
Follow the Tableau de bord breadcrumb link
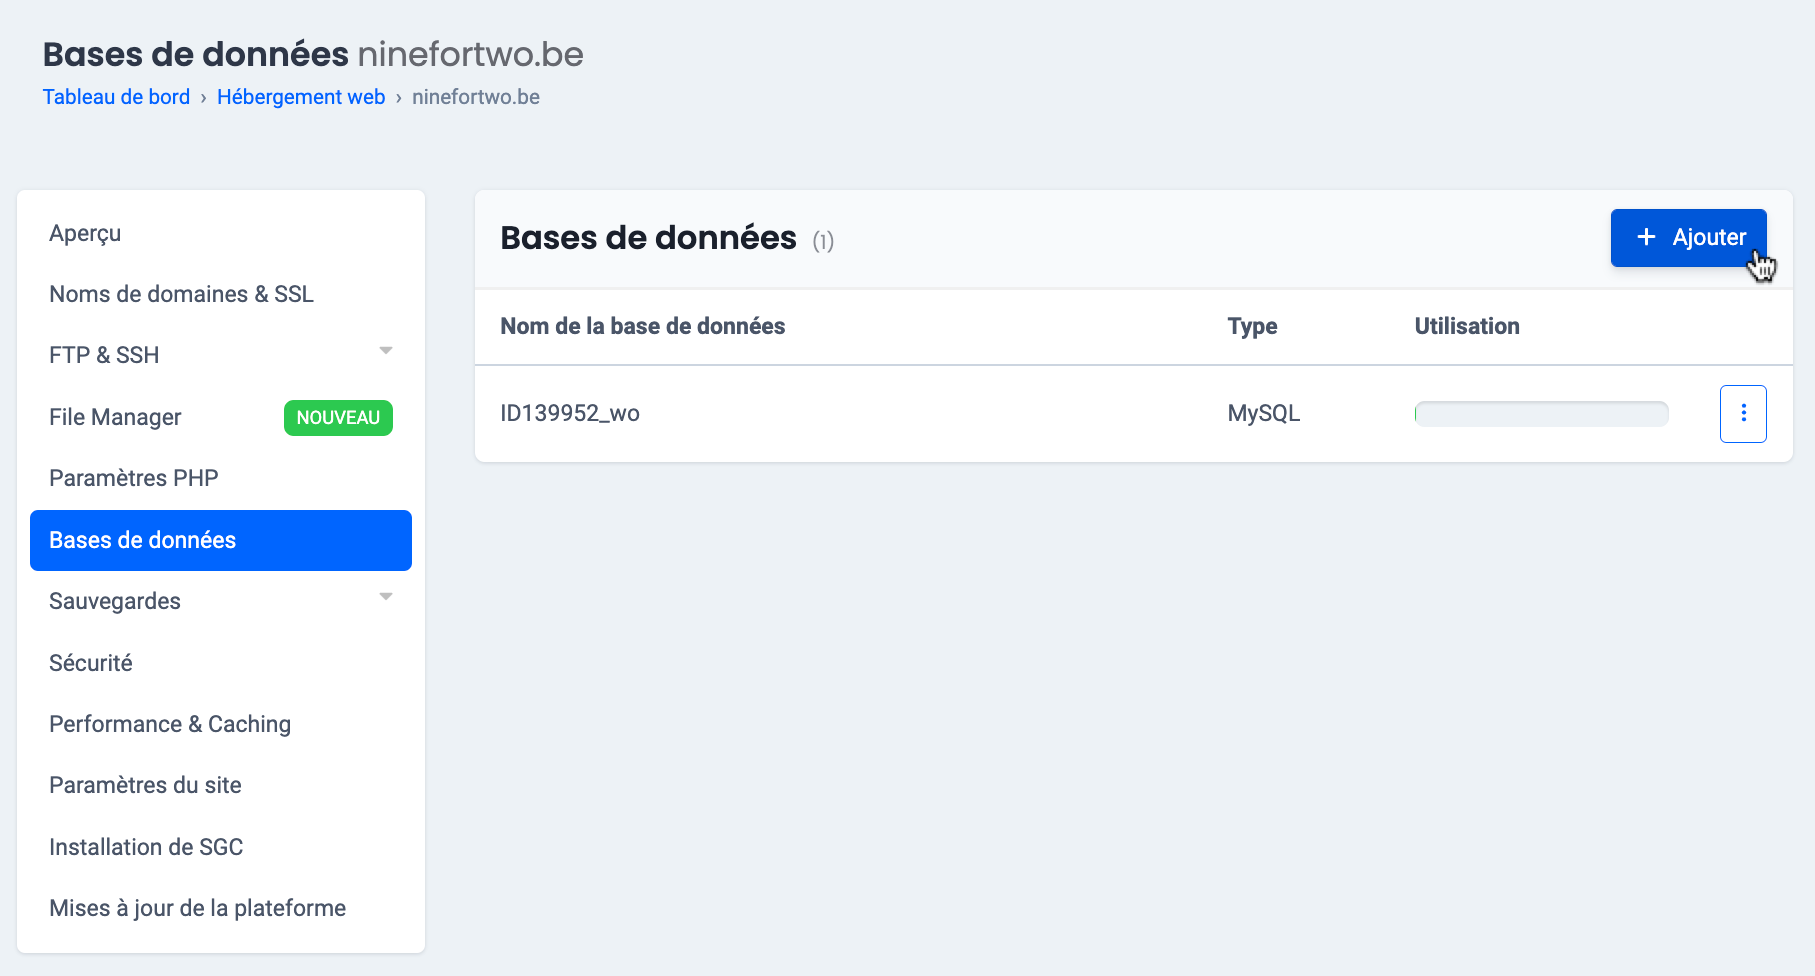tap(116, 97)
